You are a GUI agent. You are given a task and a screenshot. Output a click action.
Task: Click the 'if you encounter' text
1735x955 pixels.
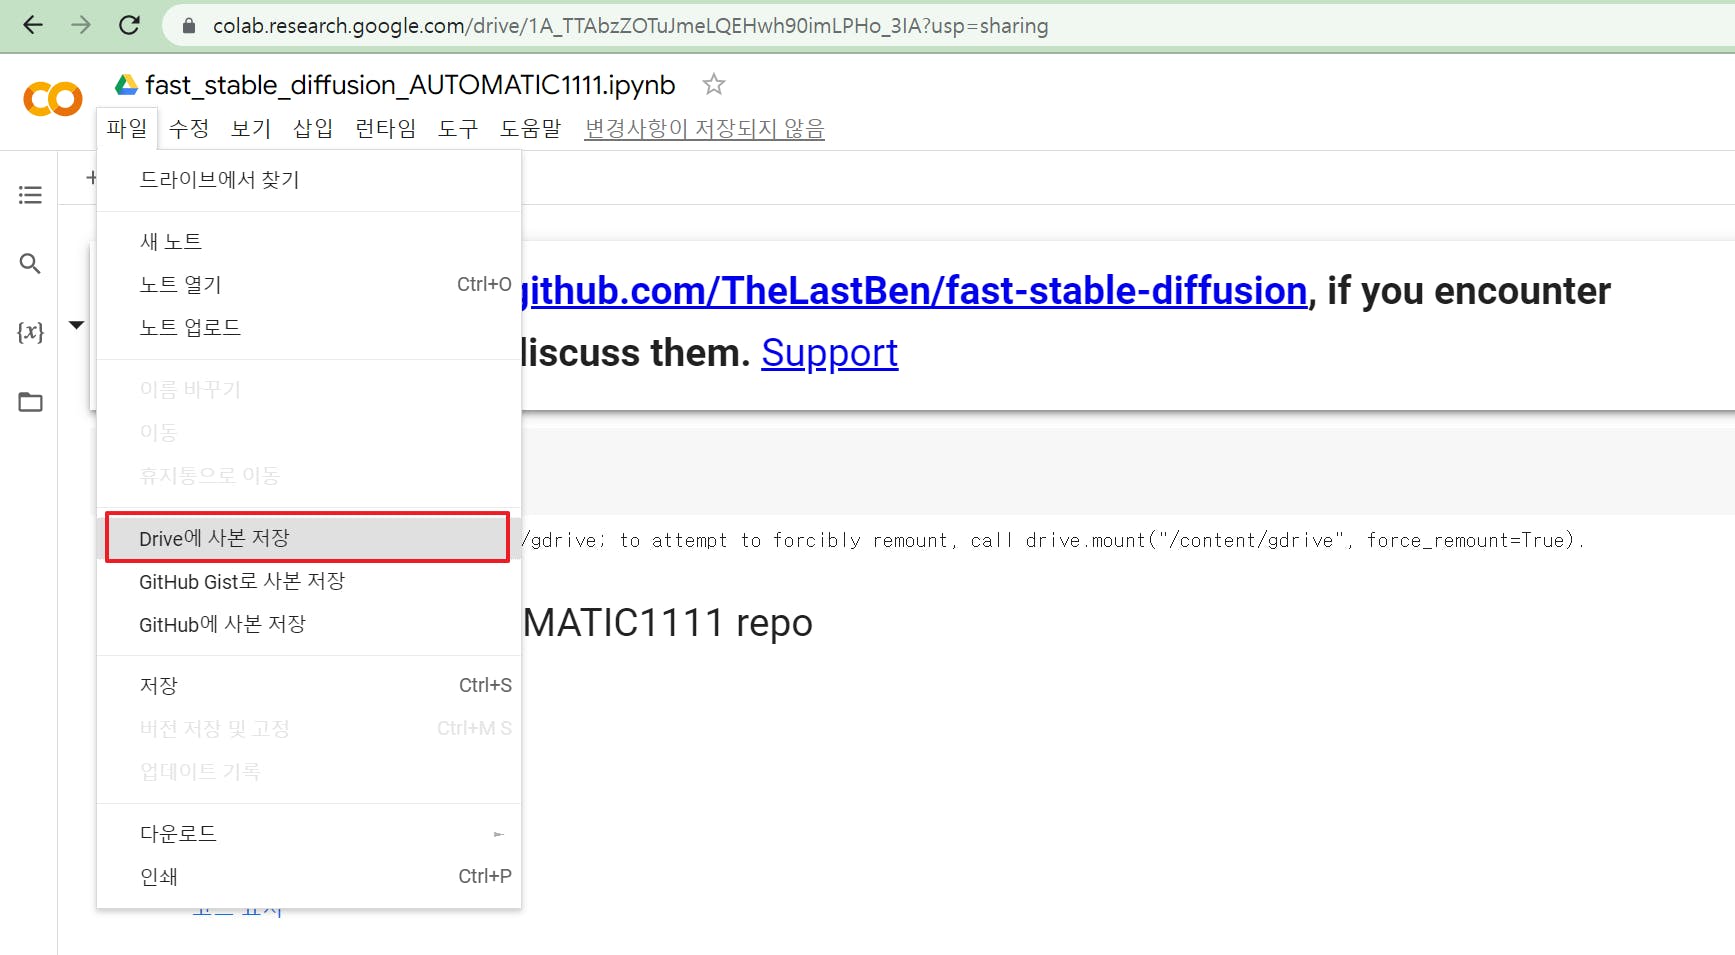1468,291
